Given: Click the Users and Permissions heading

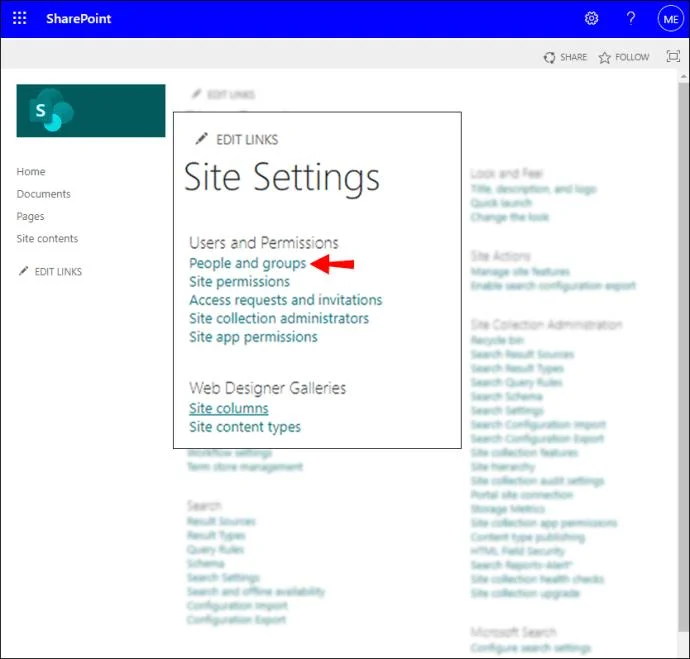Looking at the screenshot, I should (264, 243).
